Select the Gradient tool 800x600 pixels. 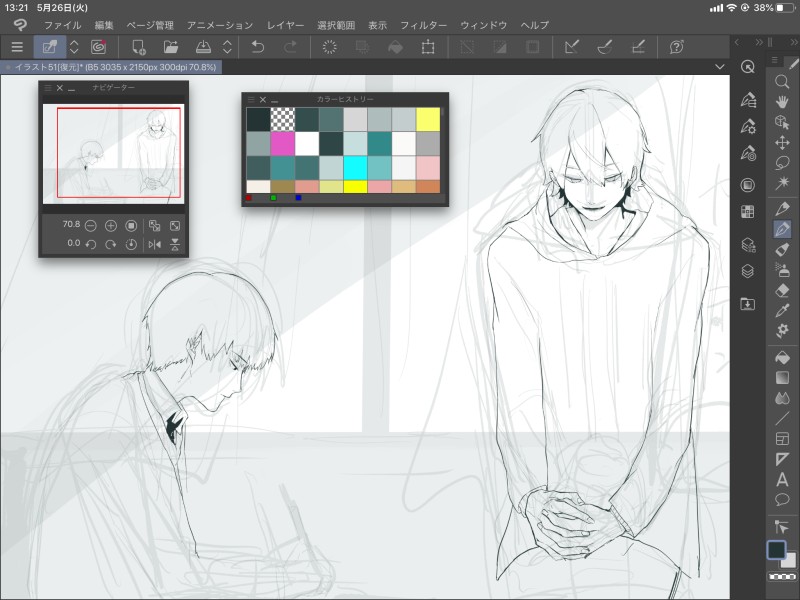[782, 378]
